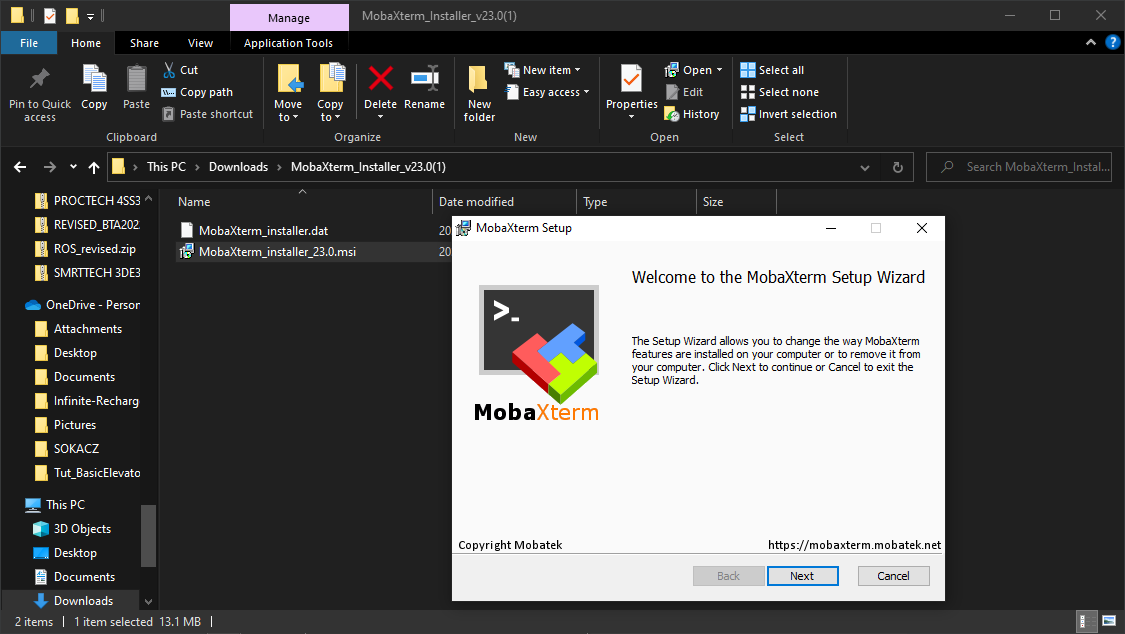Create a New folder from the ribbon
Screen dimensions: 1125x634
point(479,82)
